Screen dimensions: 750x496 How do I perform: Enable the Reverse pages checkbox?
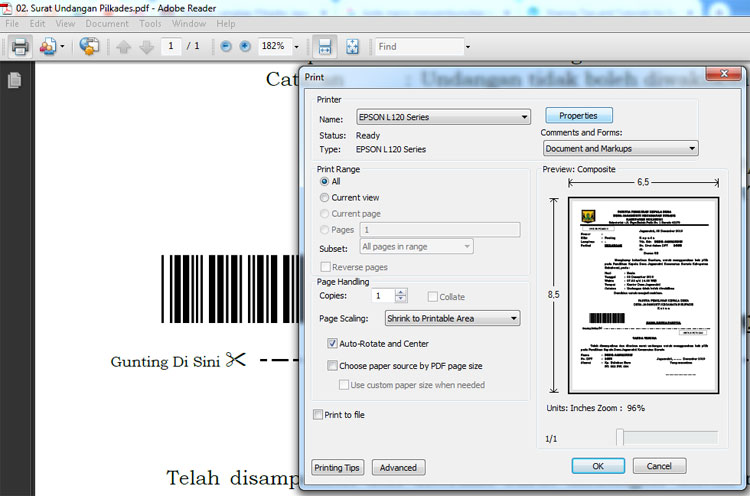tap(326, 266)
